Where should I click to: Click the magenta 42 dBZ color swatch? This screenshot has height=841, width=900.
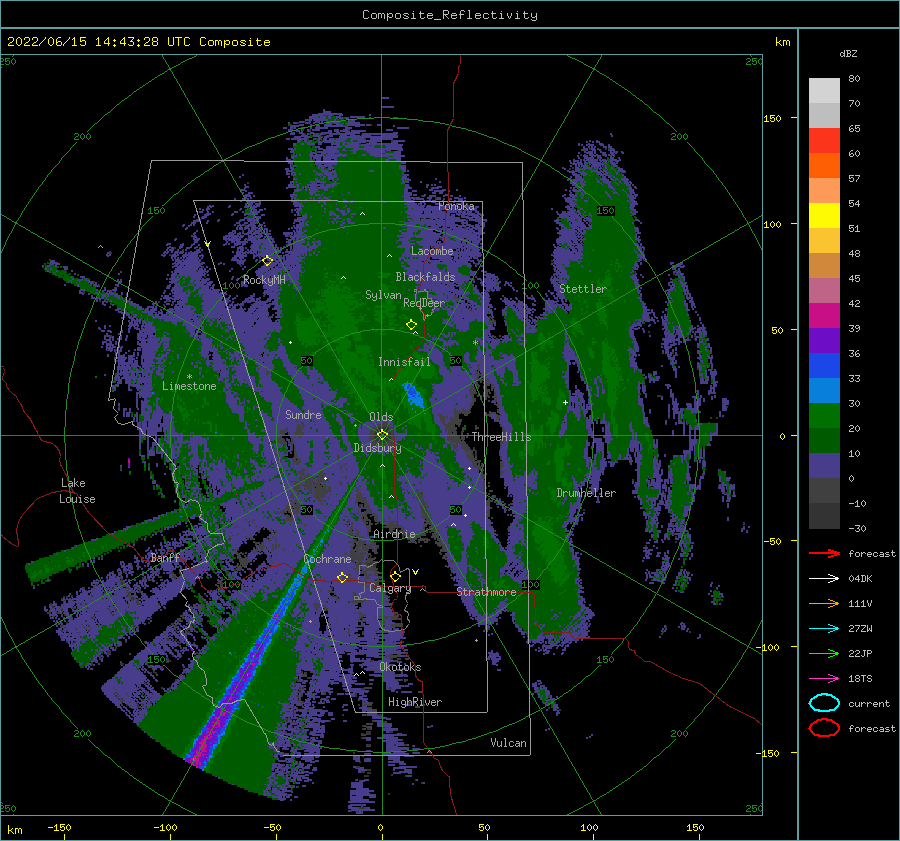(824, 315)
